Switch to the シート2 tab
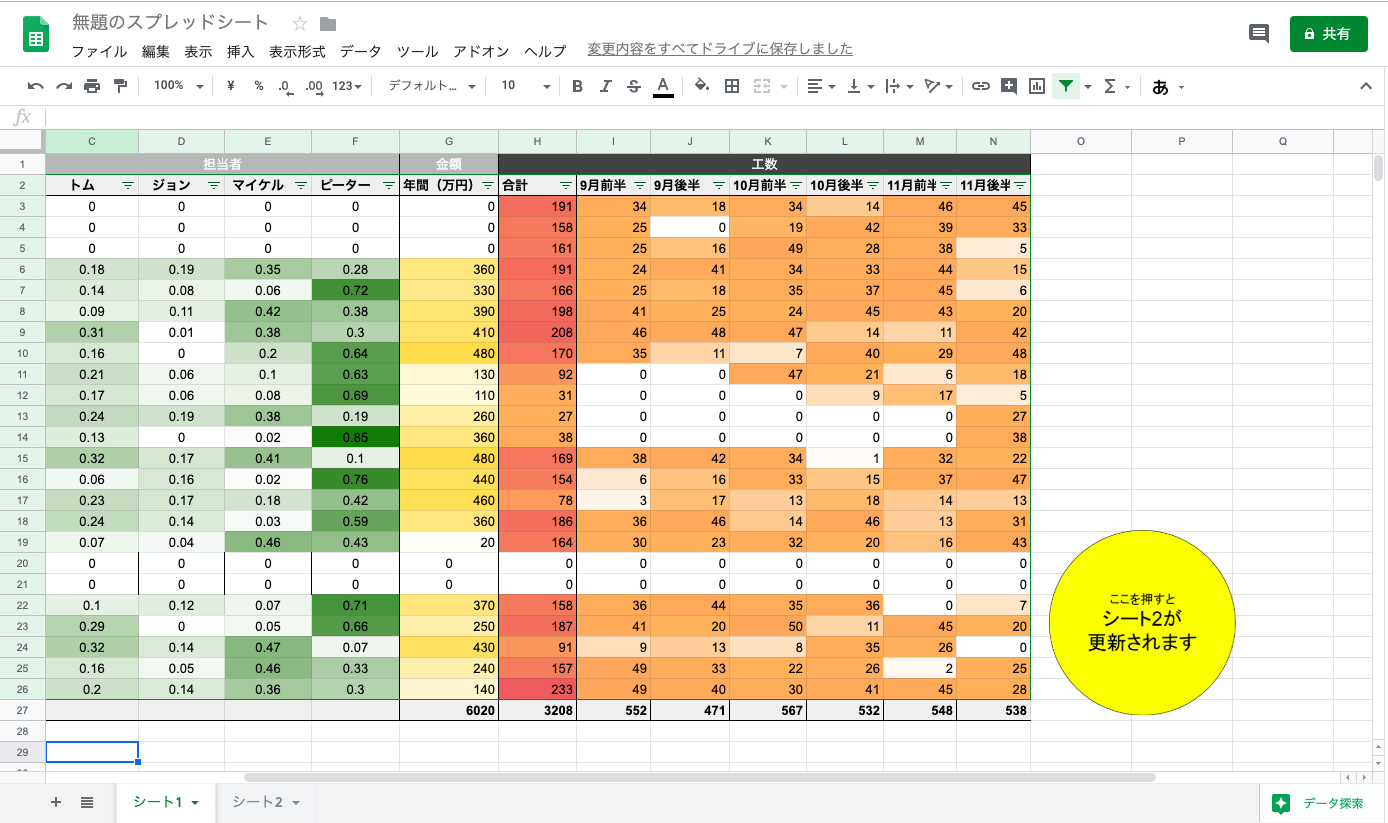 click(x=266, y=802)
